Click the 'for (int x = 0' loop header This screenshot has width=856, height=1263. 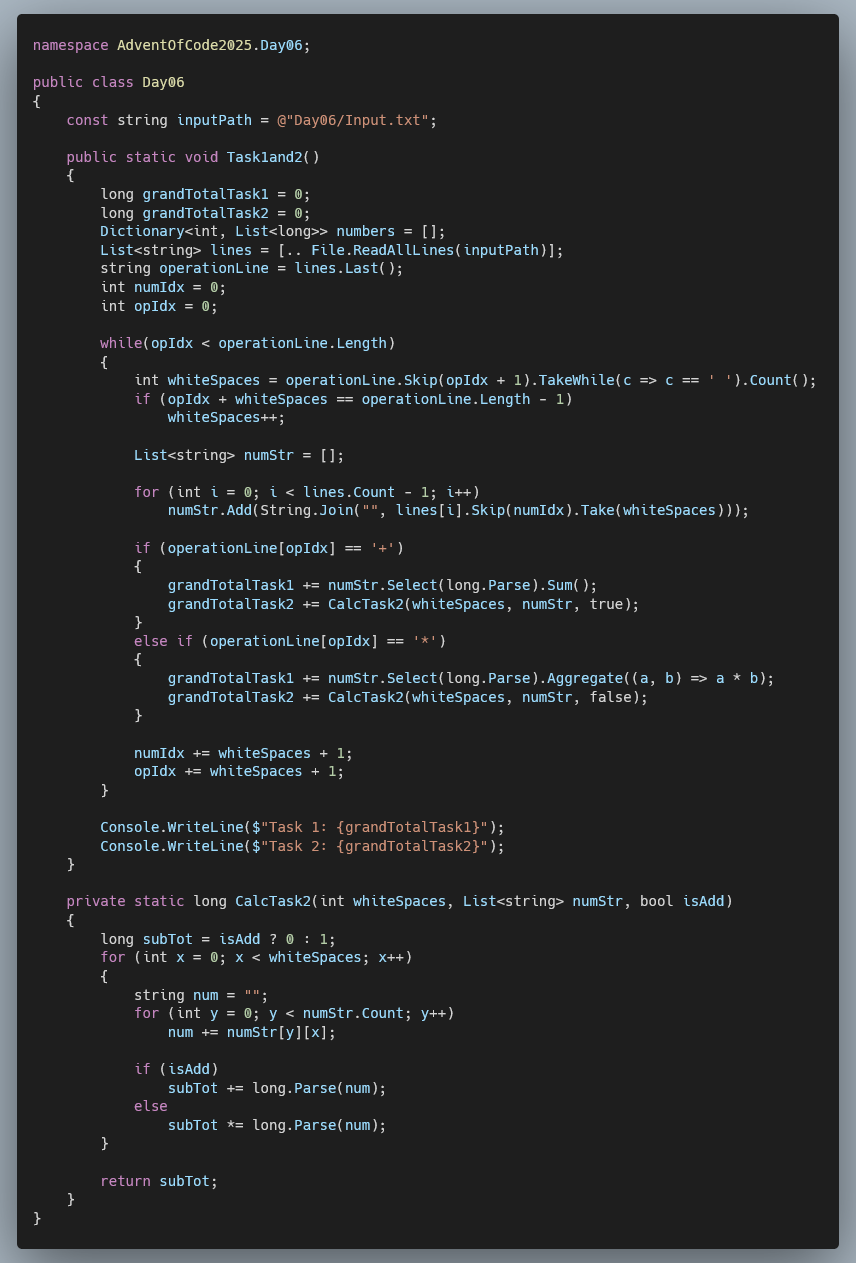click(256, 957)
